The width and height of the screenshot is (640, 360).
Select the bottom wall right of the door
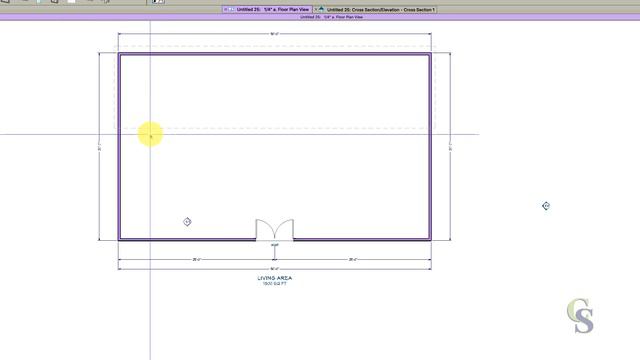362,239
